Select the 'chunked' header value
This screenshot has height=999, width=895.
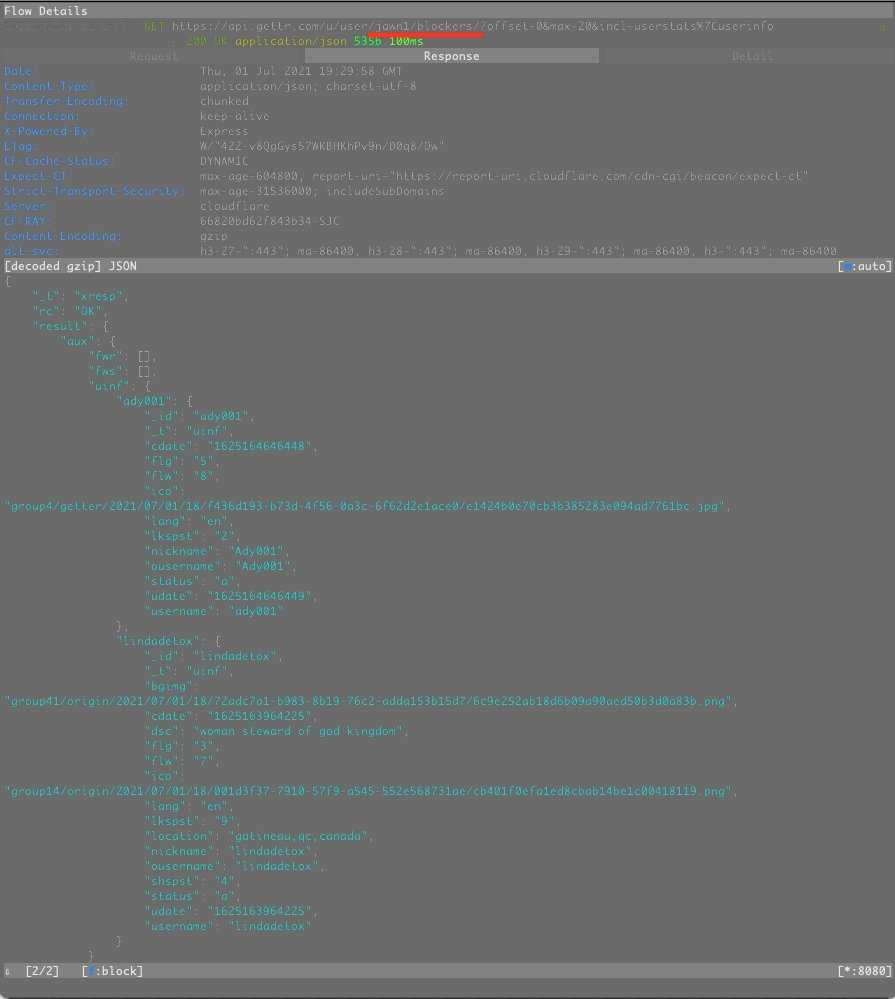224,101
